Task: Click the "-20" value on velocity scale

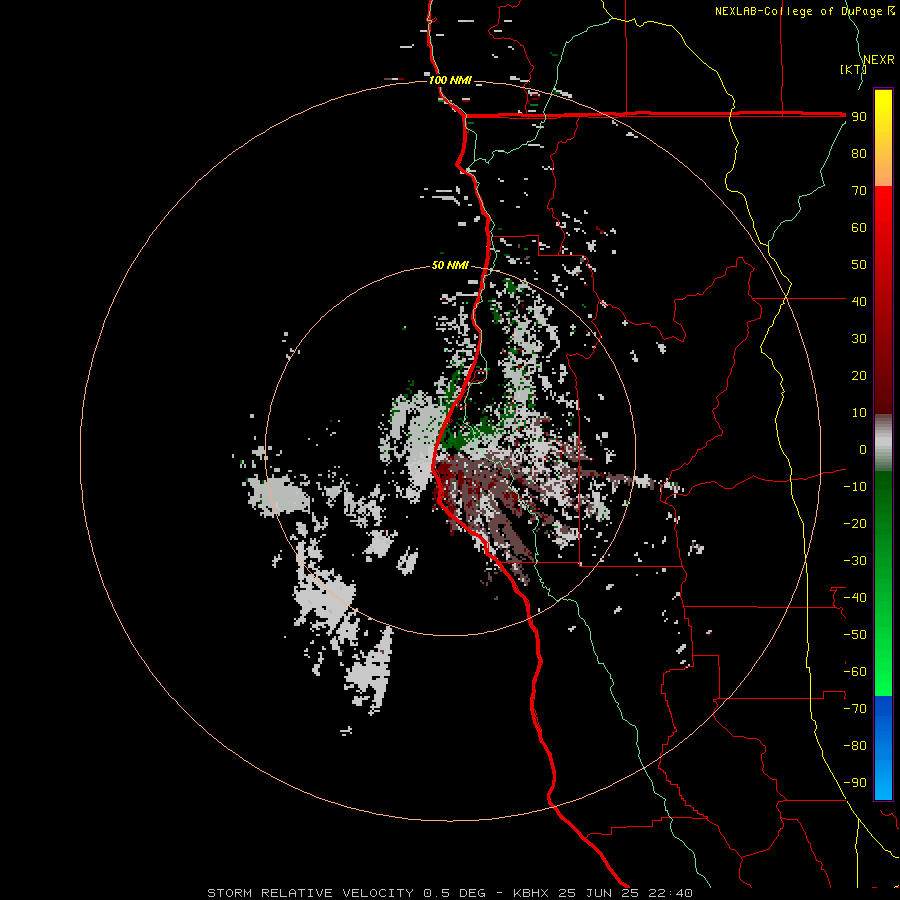Action: [x=855, y=523]
